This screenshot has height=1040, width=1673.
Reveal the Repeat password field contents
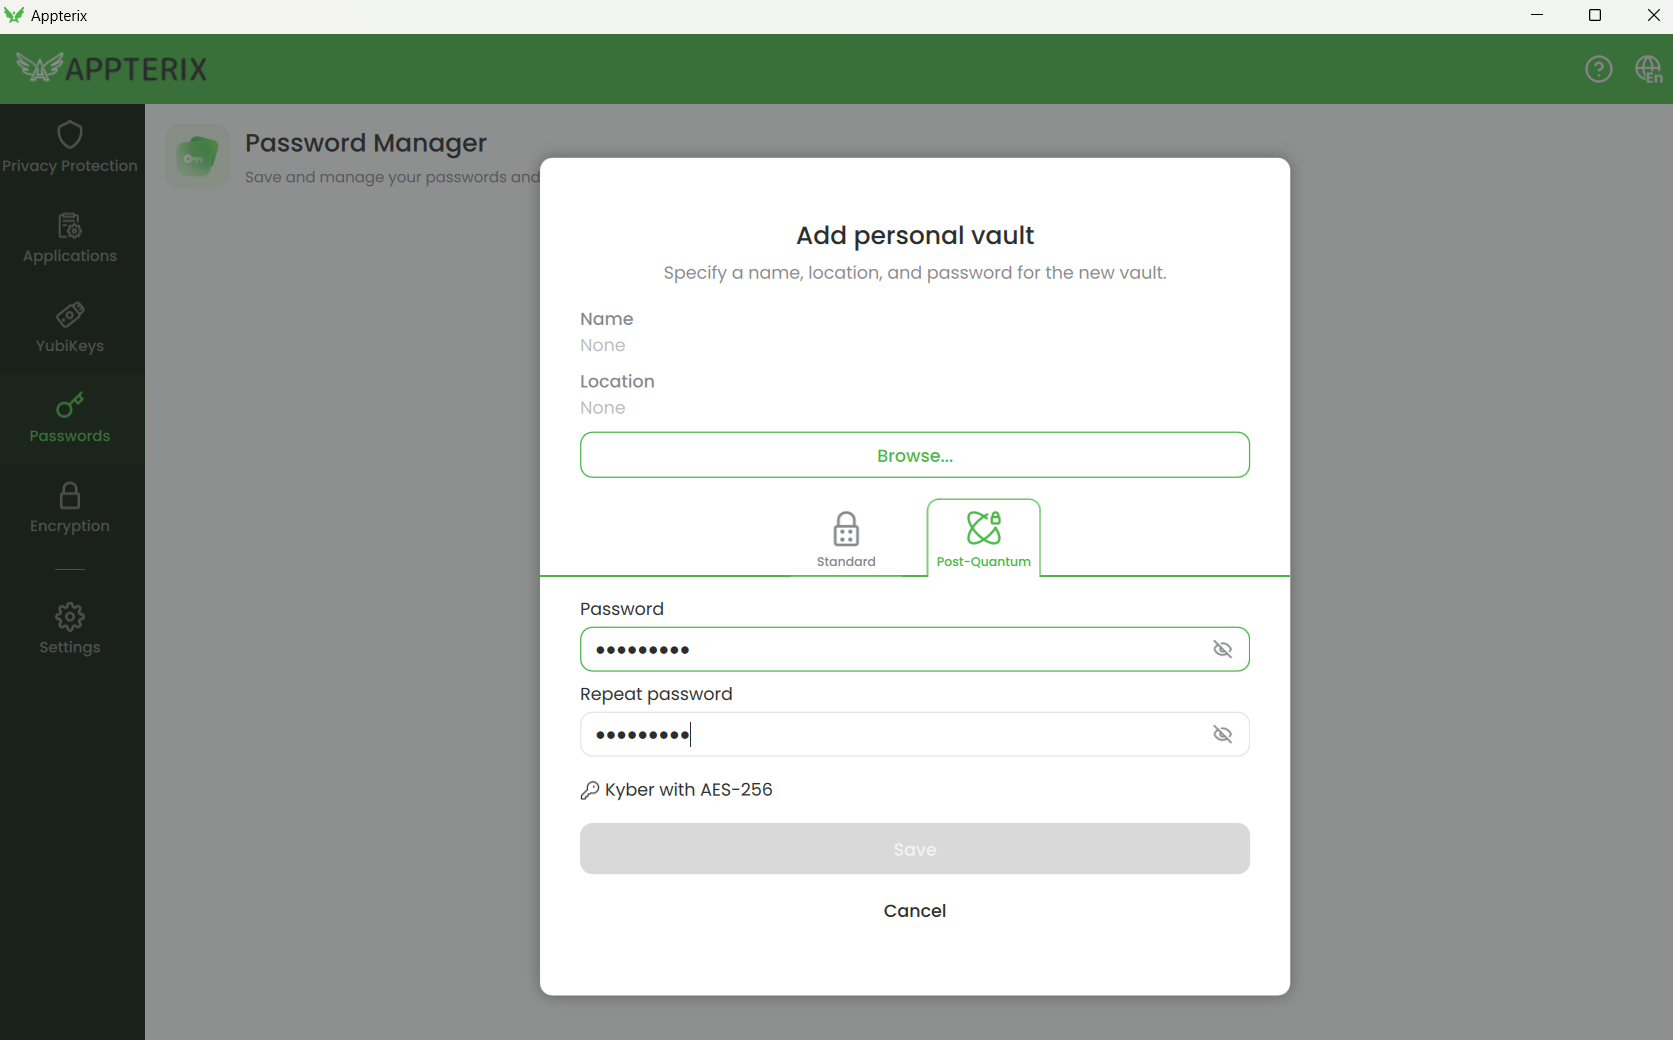tap(1222, 735)
